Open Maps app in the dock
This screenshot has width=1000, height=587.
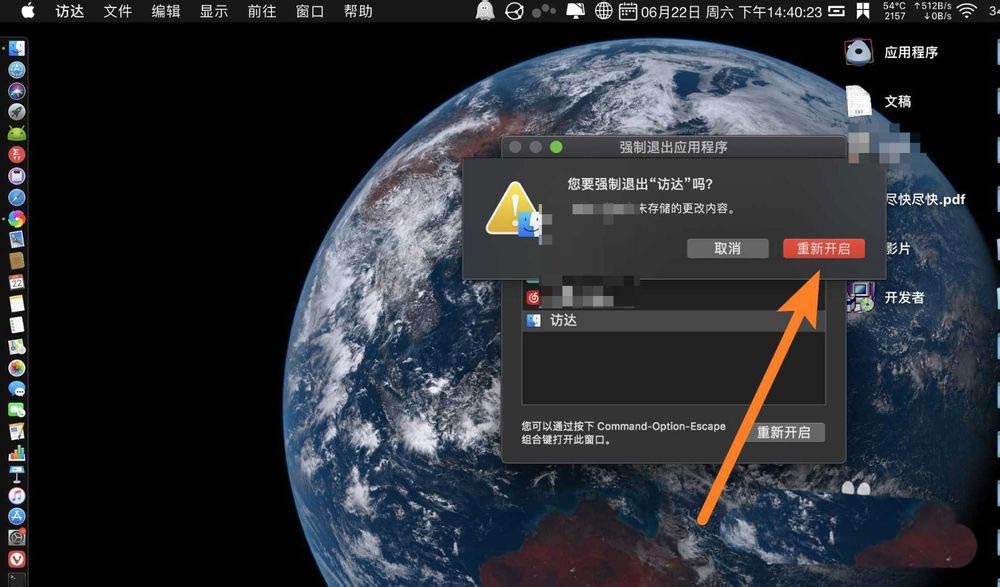click(x=17, y=346)
